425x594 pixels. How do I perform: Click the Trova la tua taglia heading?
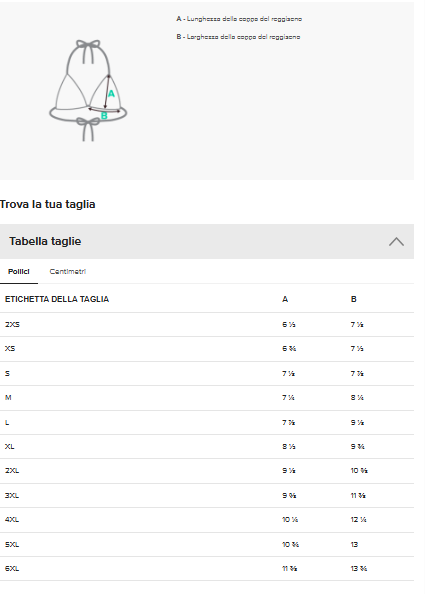[x=47, y=204]
